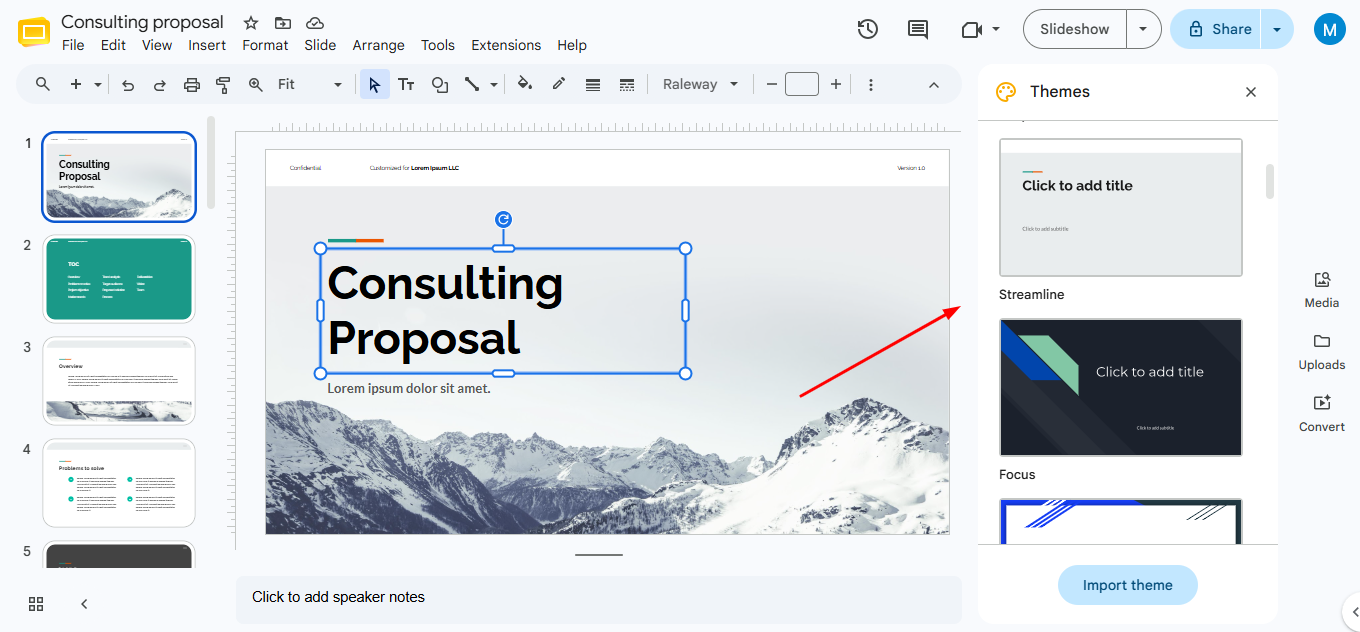Click the Share button
The image size is (1360, 632).
(1216, 29)
